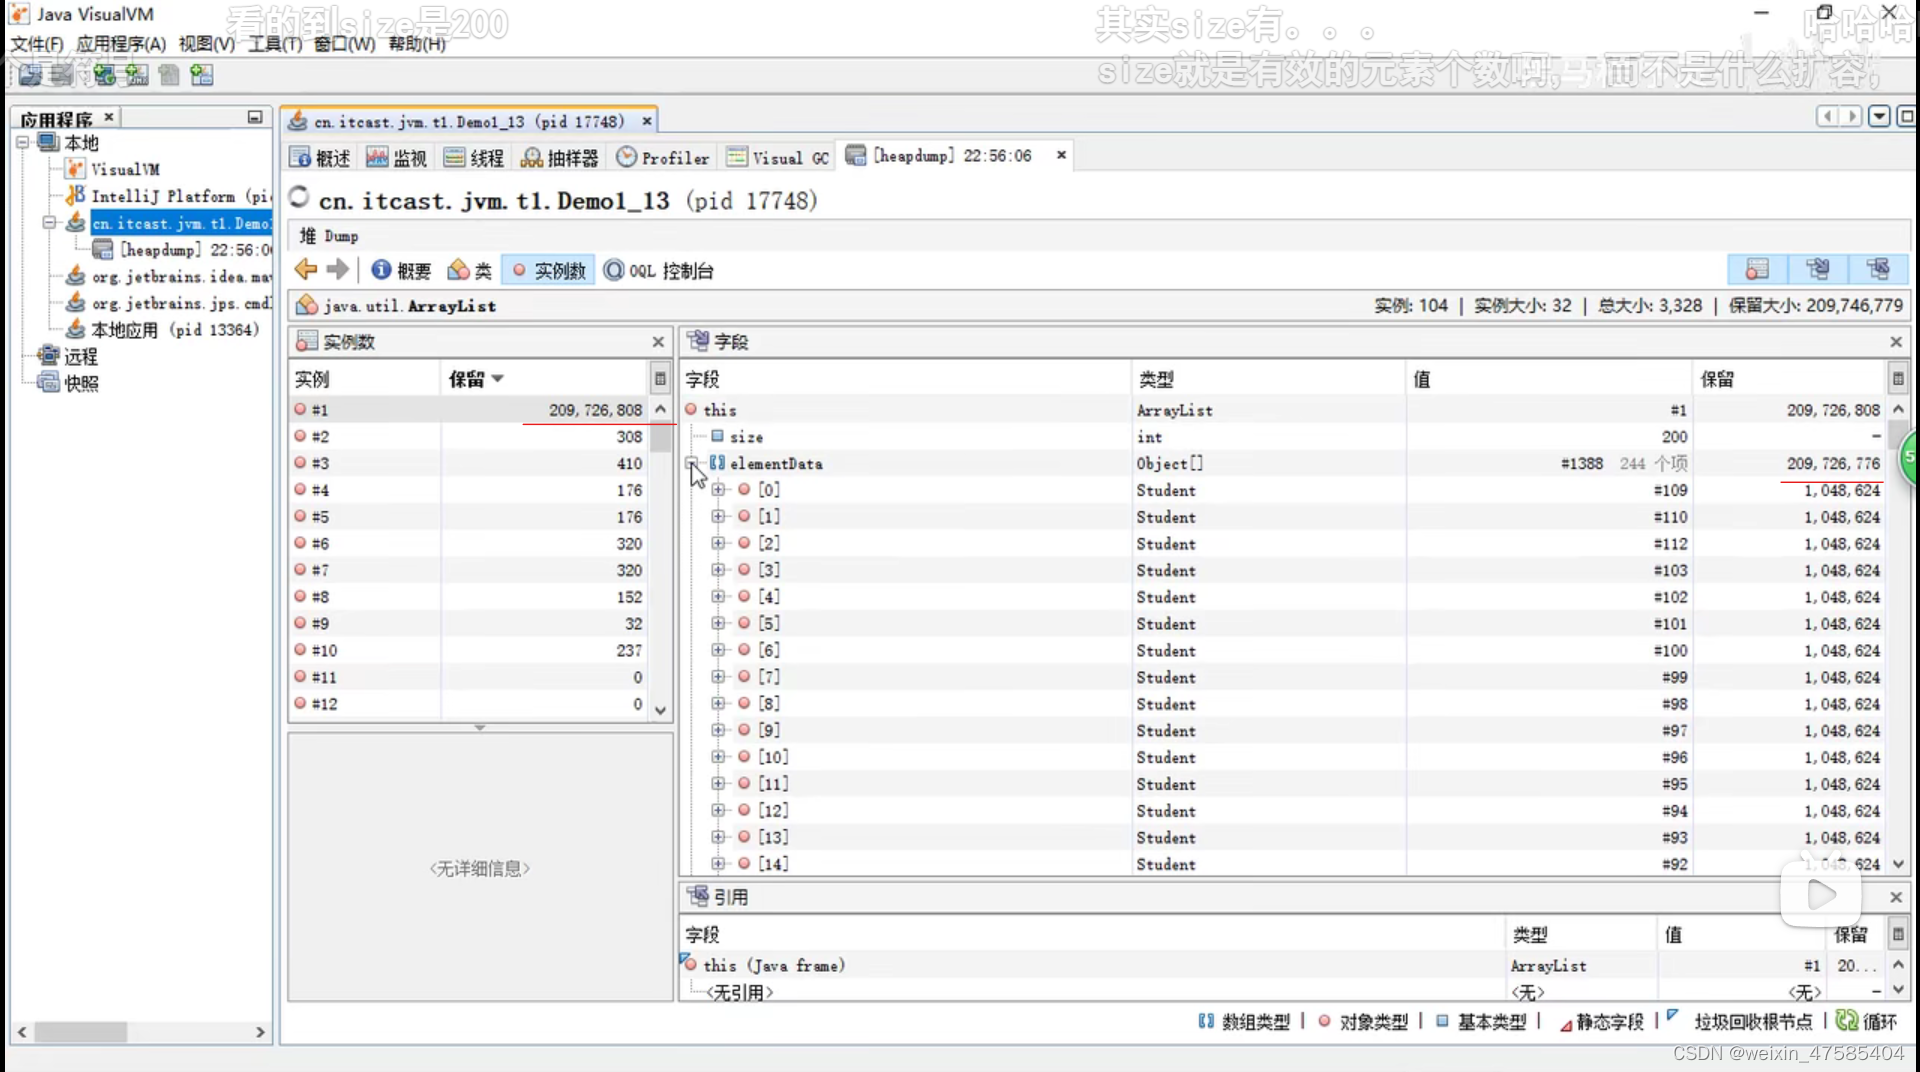Open the 帮助(H) menu

pyautogui.click(x=417, y=44)
